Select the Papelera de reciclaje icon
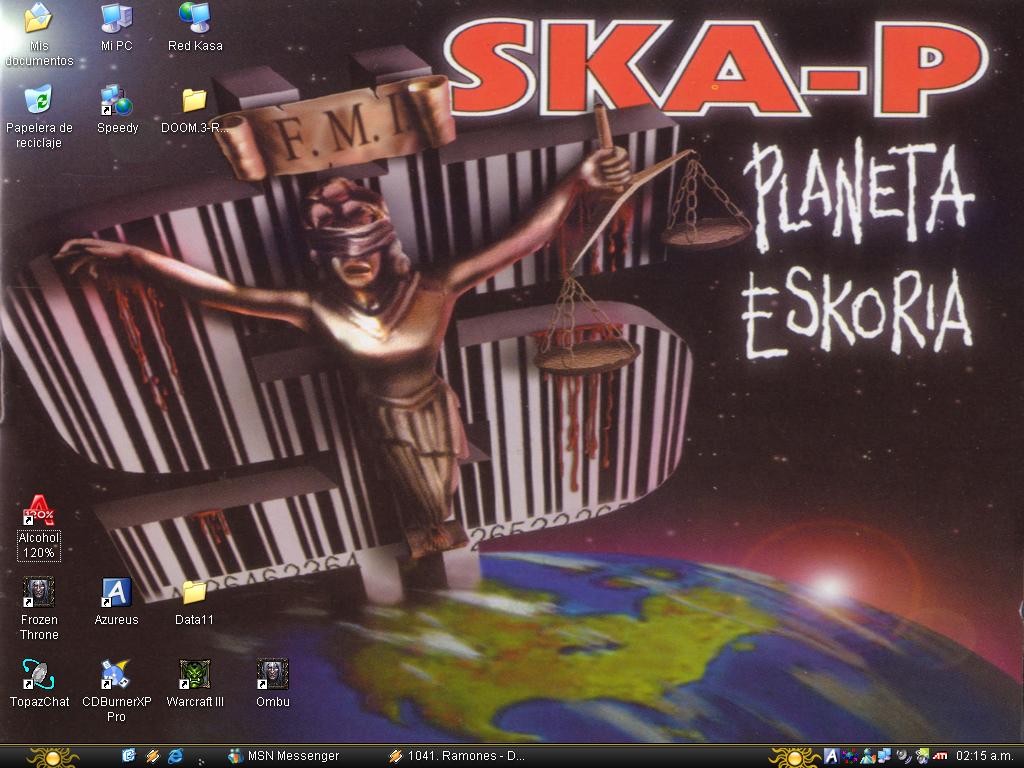The width and height of the screenshot is (1024, 768). (39, 100)
